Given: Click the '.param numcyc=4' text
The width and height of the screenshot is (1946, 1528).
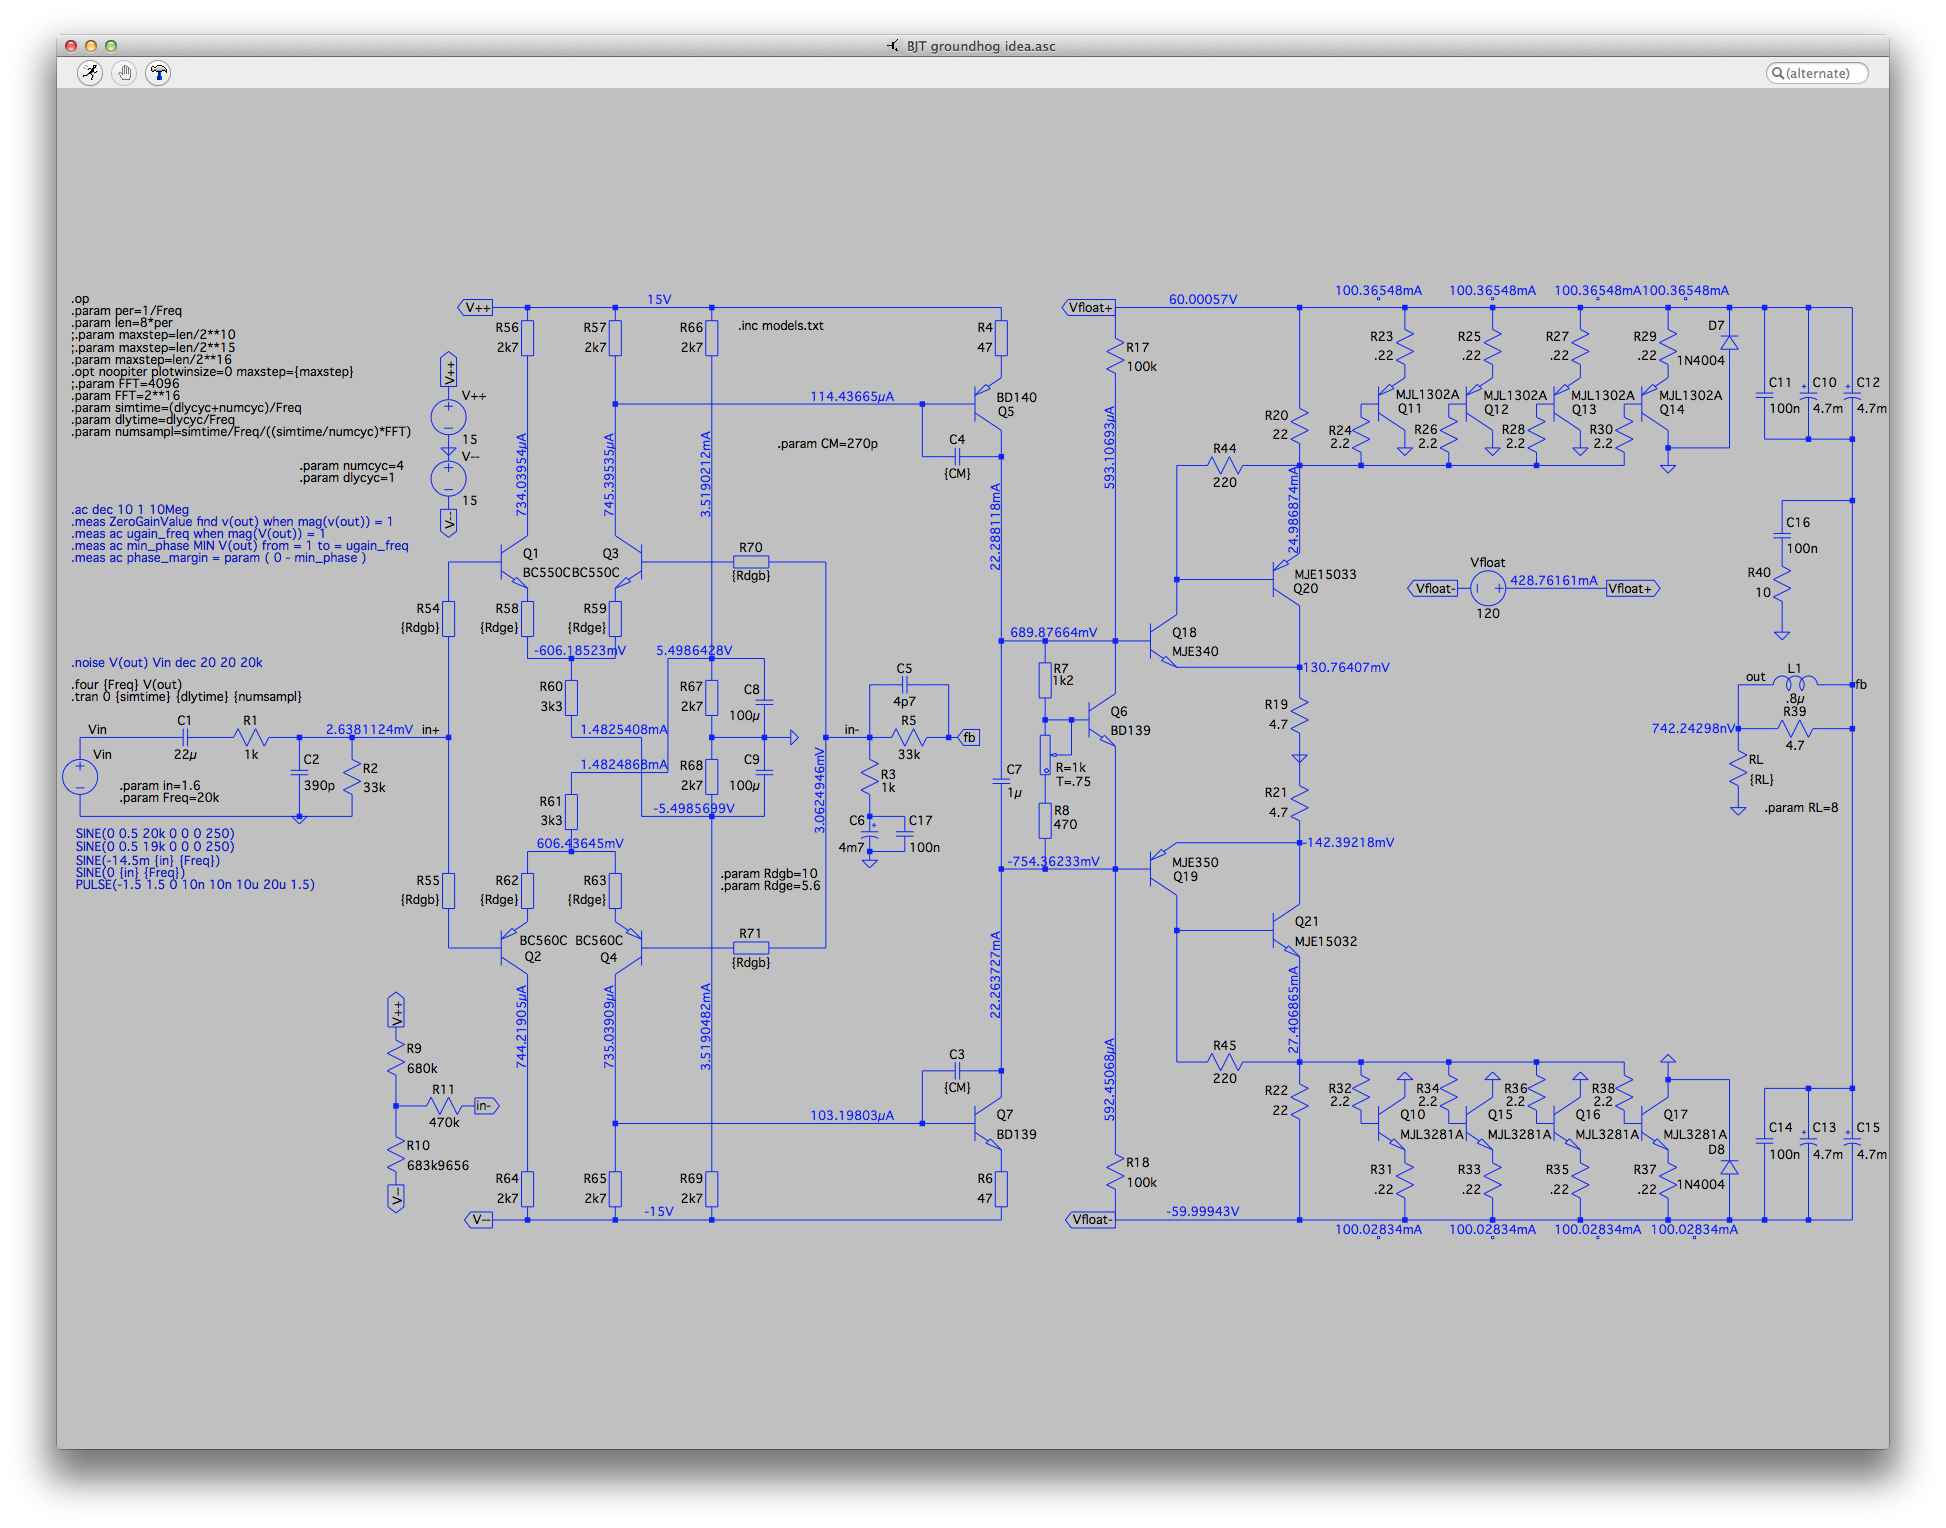Looking at the screenshot, I should (351, 465).
